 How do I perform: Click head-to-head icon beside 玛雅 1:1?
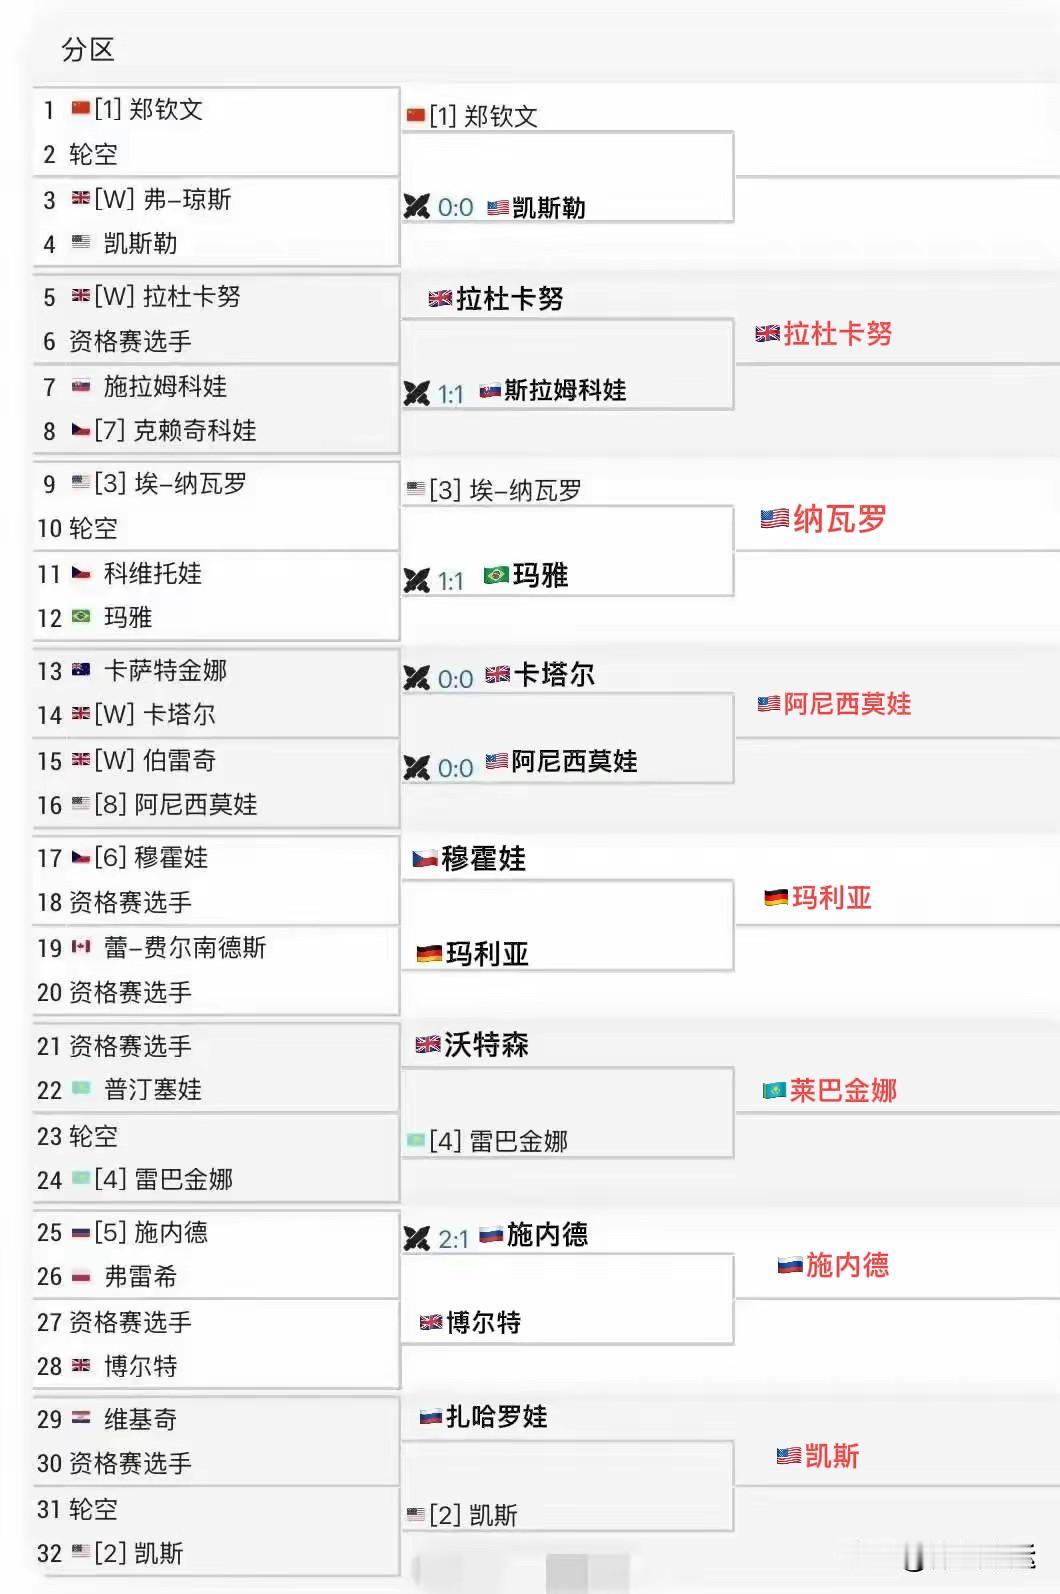click(416, 581)
